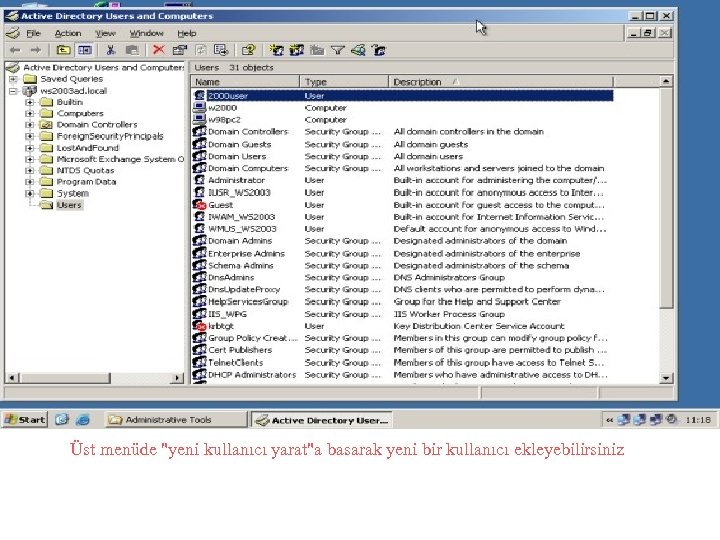Click the Find objects toolbar icon
This screenshot has height=540, width=720.
(x=358, y=50)
